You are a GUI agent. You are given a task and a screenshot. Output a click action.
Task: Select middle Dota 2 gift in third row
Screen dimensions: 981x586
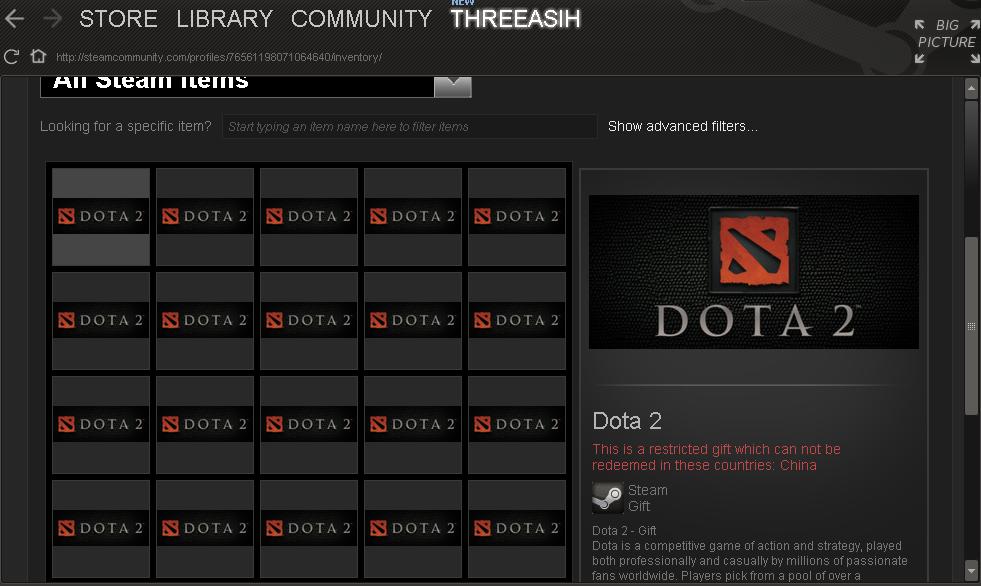coord(309,424)
